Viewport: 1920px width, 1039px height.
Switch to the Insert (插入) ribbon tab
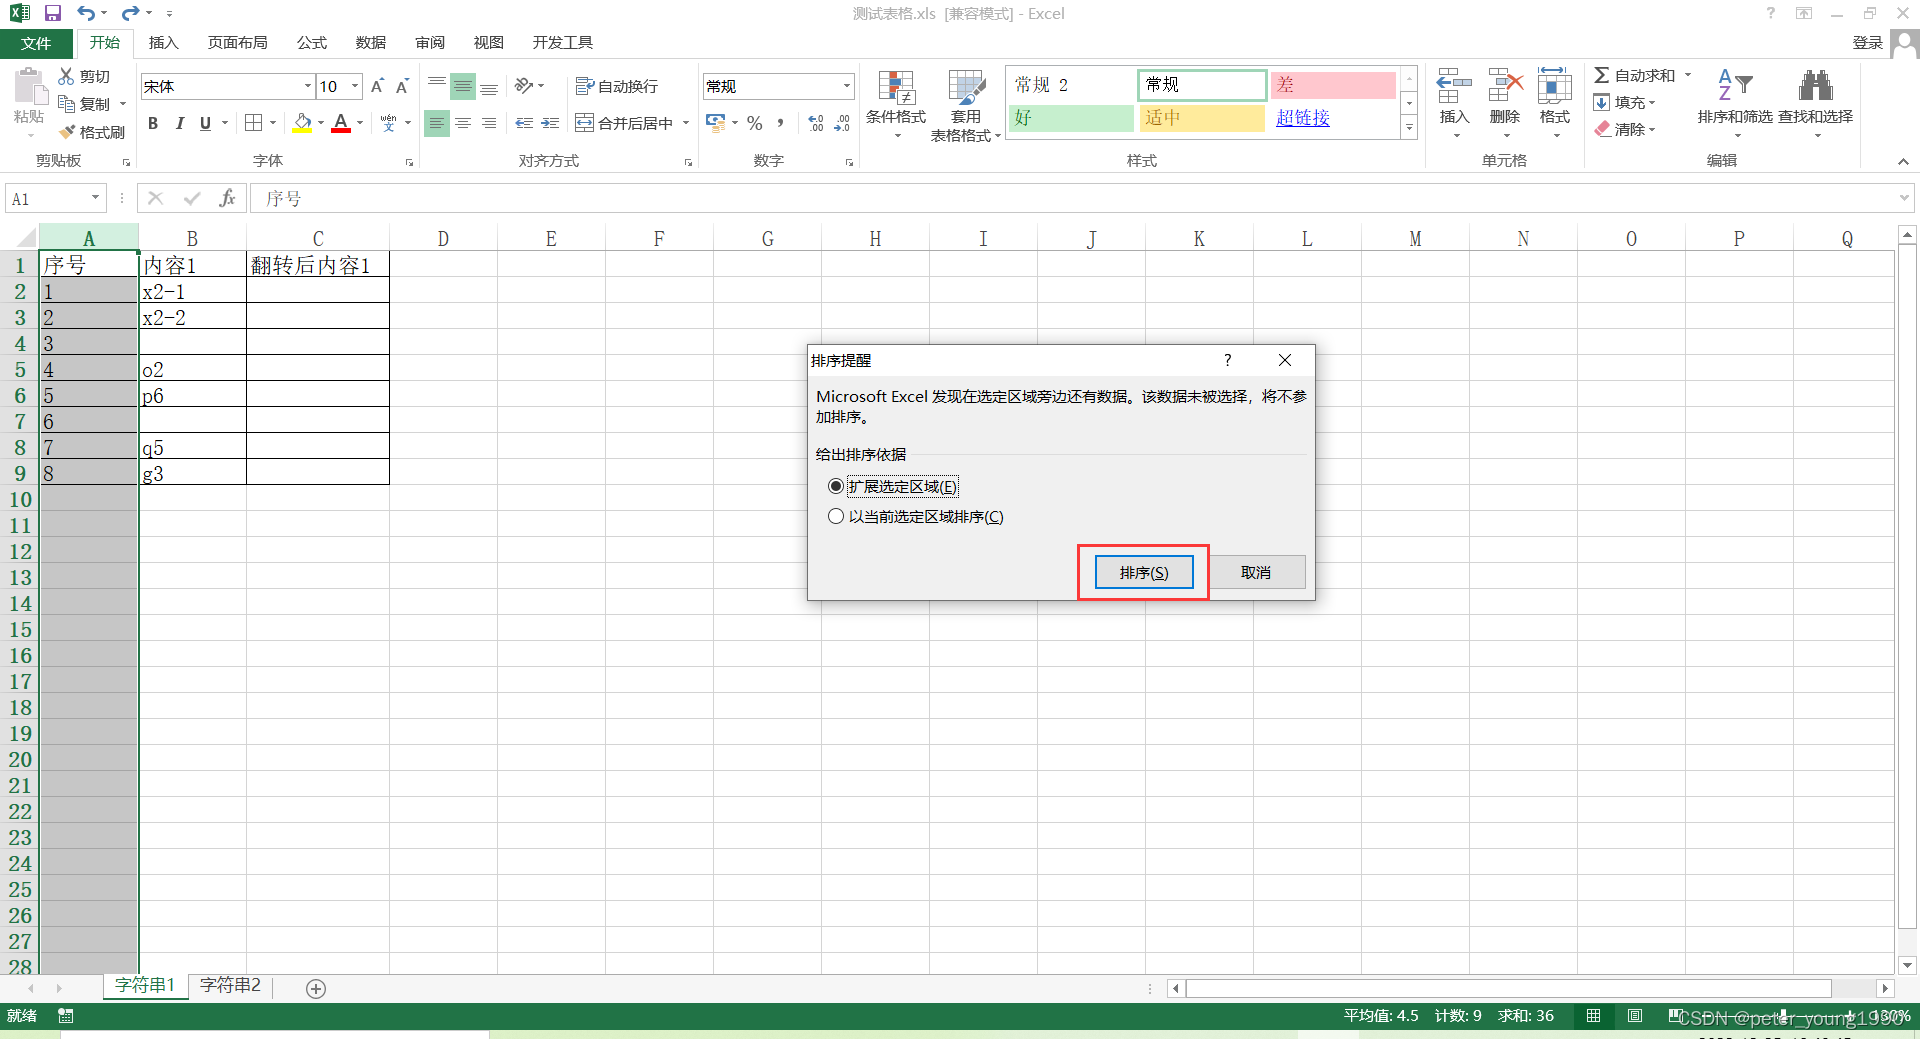[x=163, y=43]
